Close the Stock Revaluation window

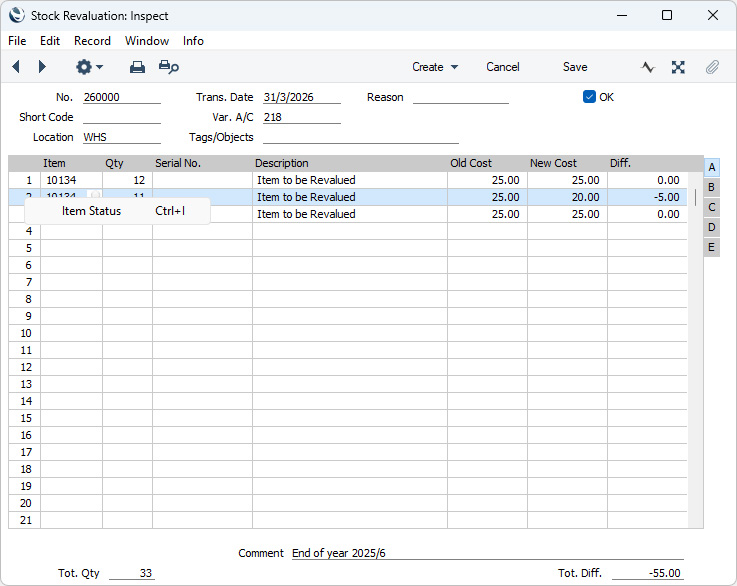(713, 16)
